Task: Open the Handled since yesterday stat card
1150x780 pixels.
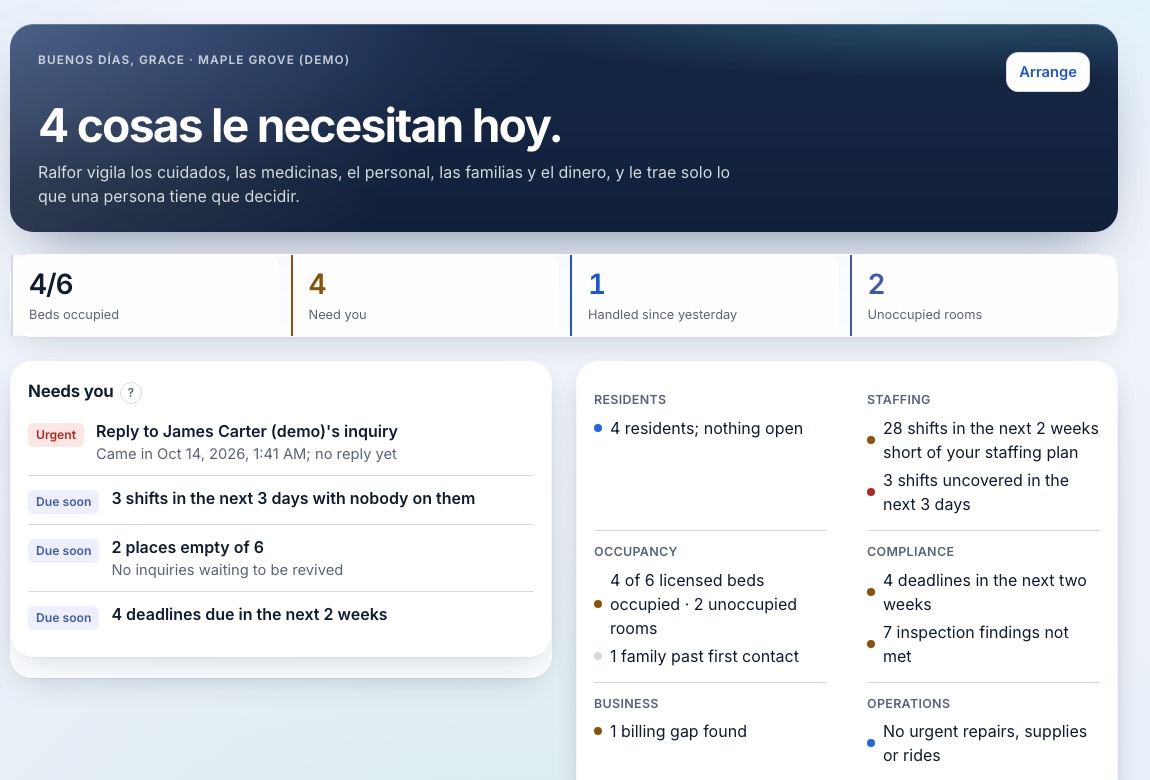Action: coord(711,295)
